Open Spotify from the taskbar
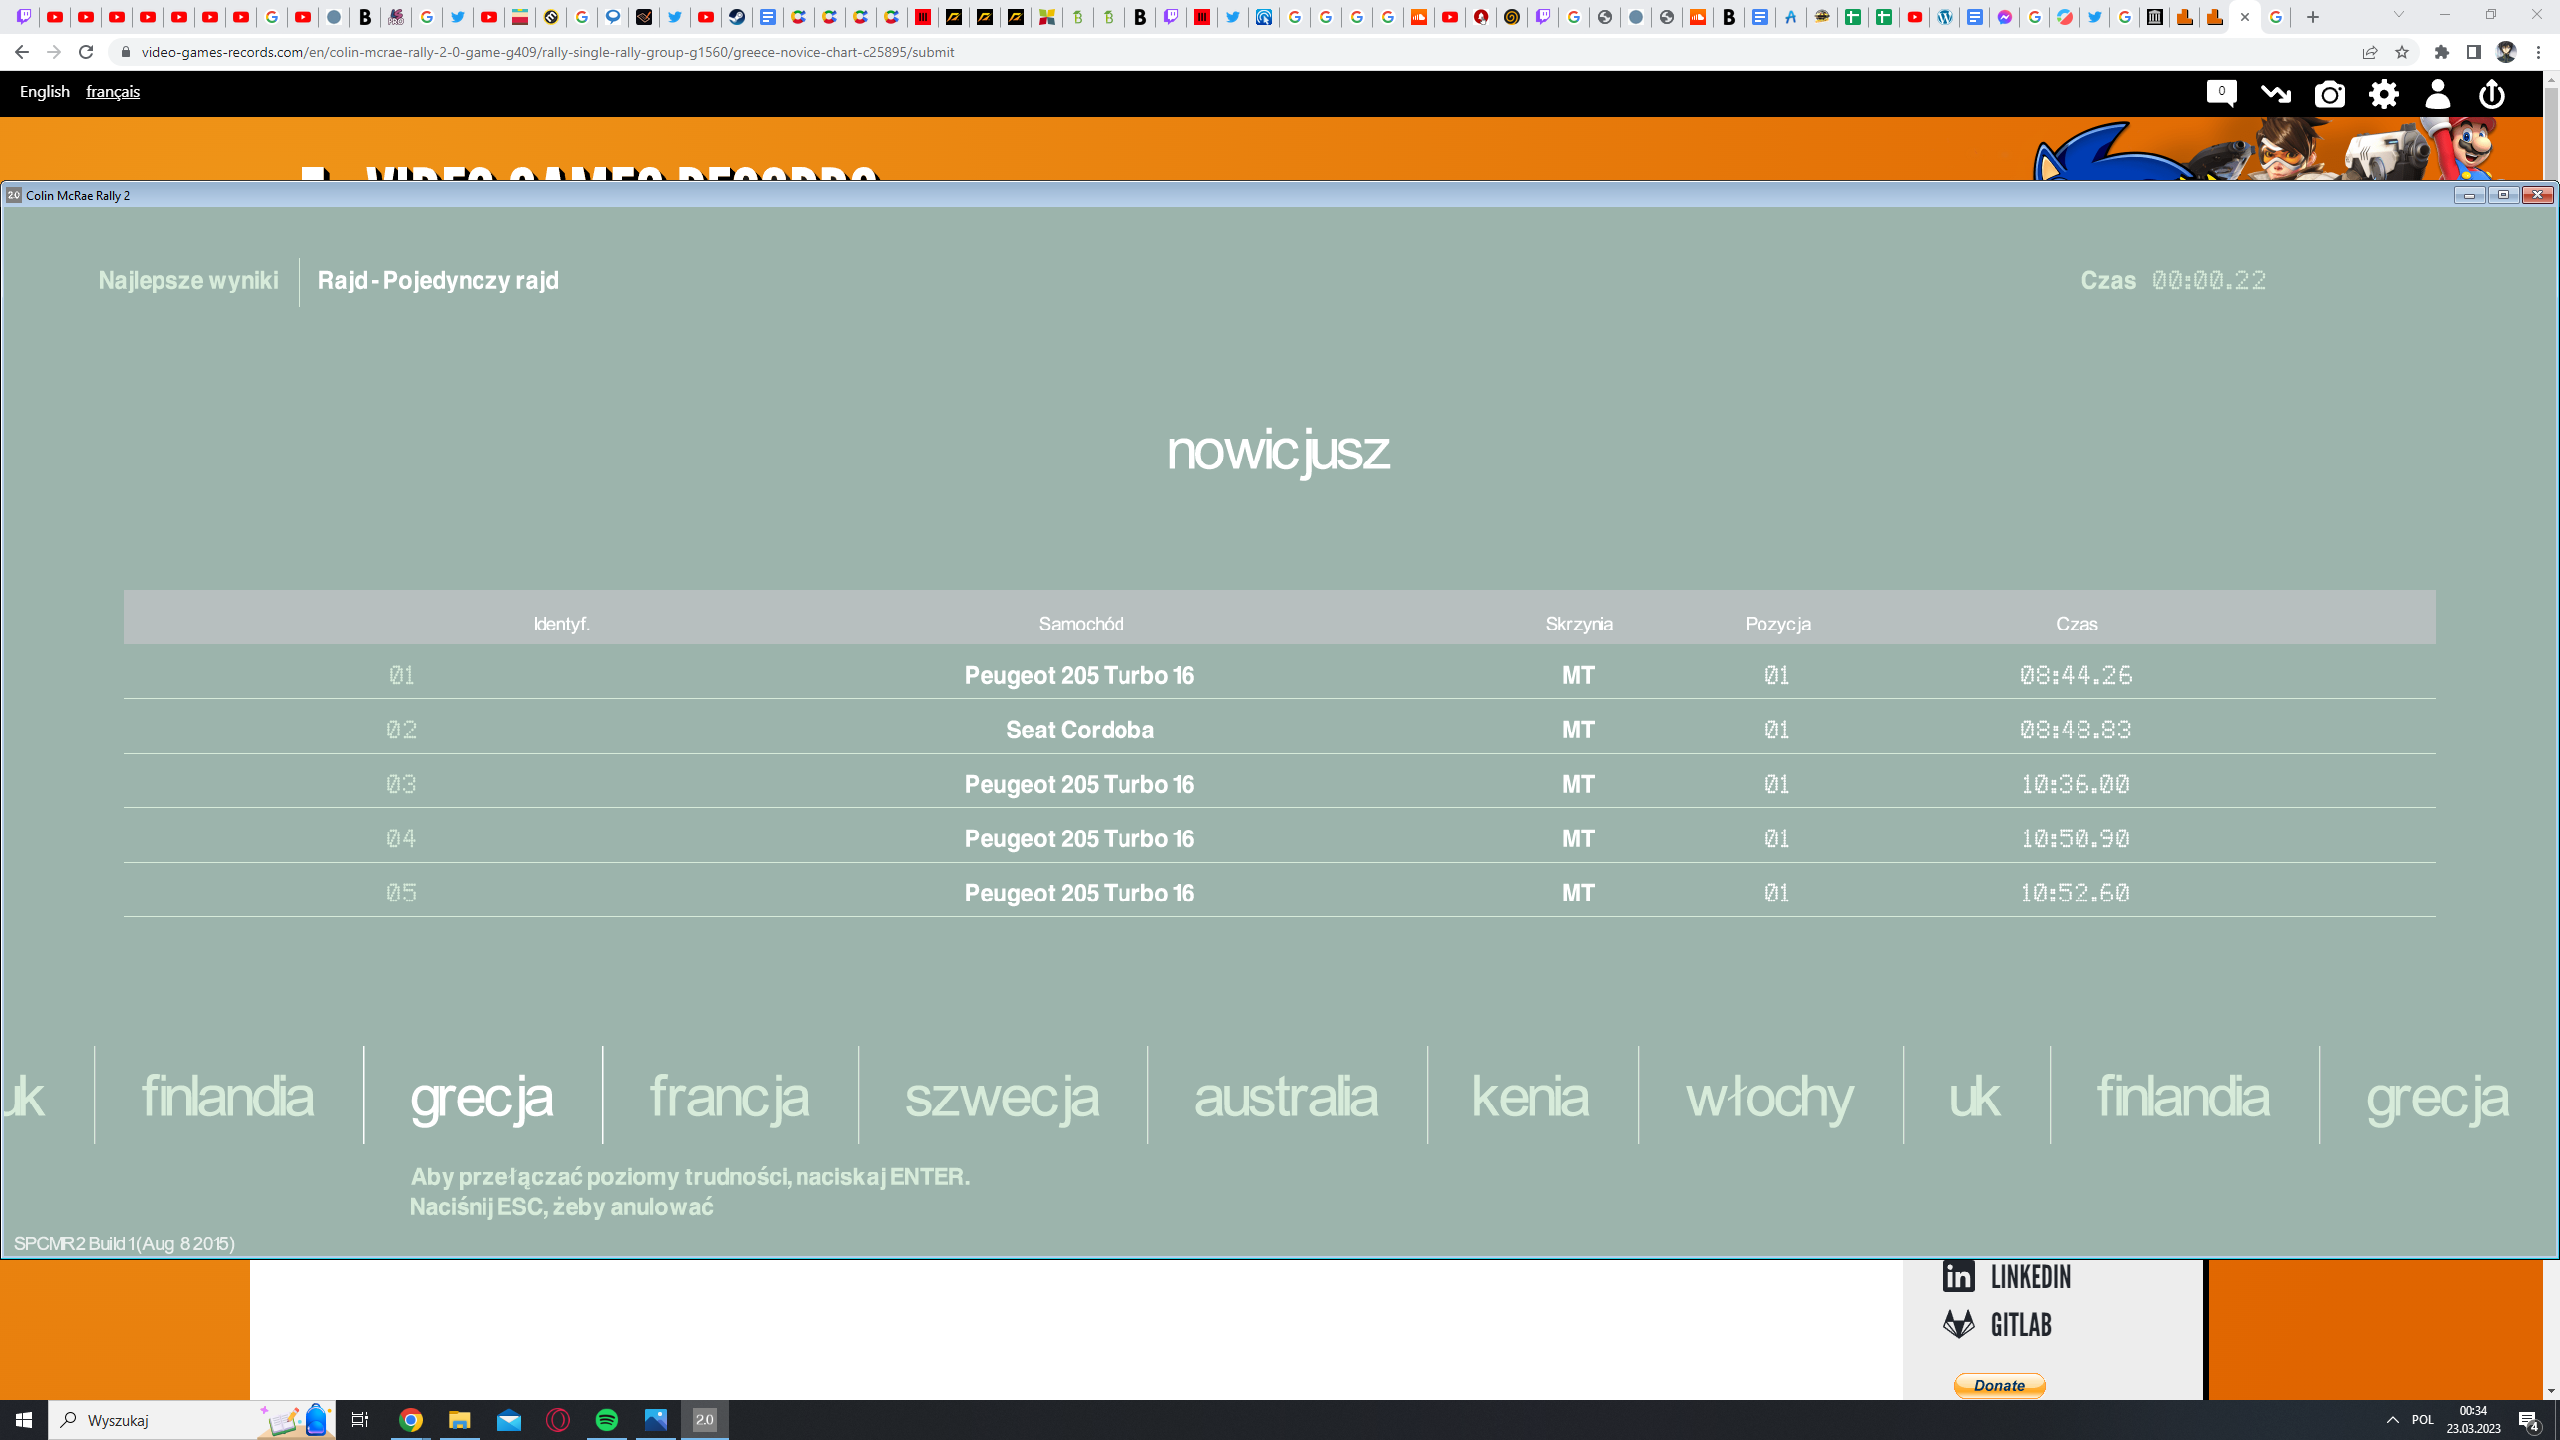 point(607,1420)
